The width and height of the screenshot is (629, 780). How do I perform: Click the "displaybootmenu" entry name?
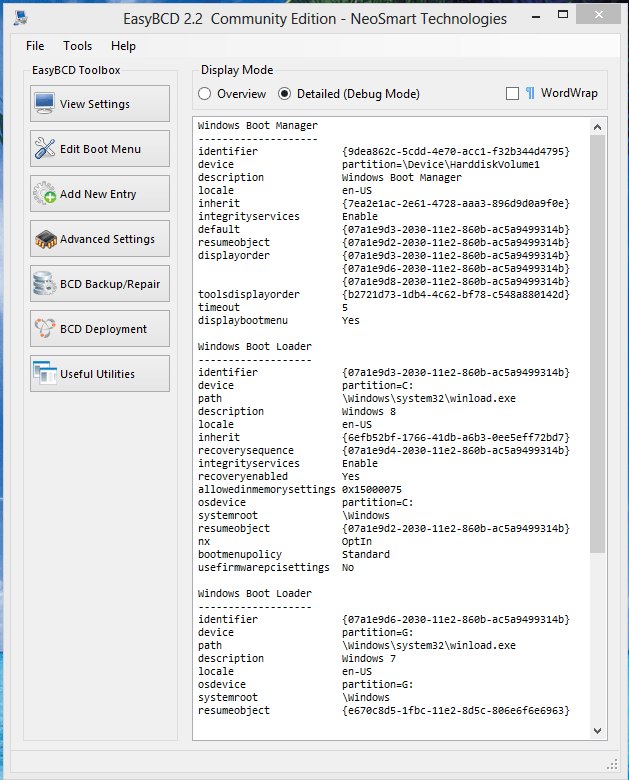pyautogui.click(x=242, y=320)
